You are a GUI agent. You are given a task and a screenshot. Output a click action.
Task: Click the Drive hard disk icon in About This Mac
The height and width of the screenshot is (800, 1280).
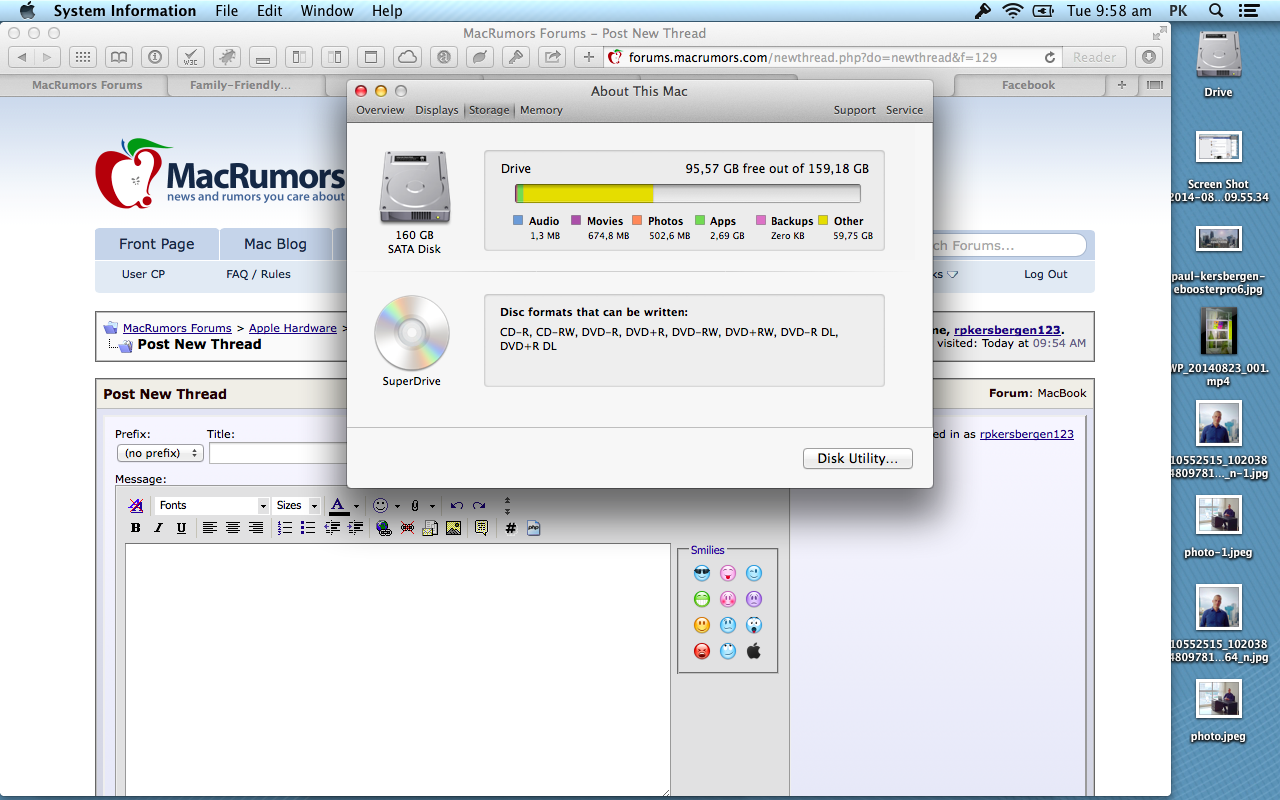click(414, 187)
